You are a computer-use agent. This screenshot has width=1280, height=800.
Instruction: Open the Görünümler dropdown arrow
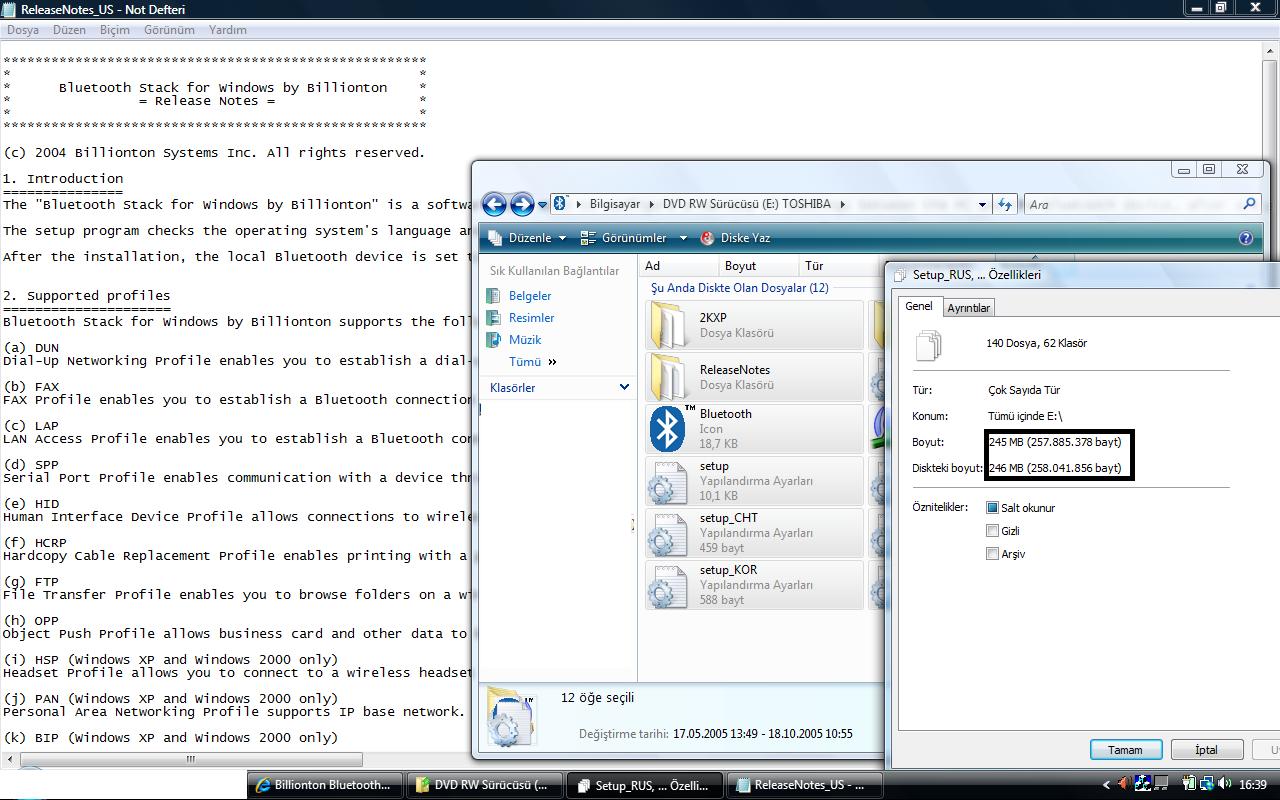tap(683, 238)
